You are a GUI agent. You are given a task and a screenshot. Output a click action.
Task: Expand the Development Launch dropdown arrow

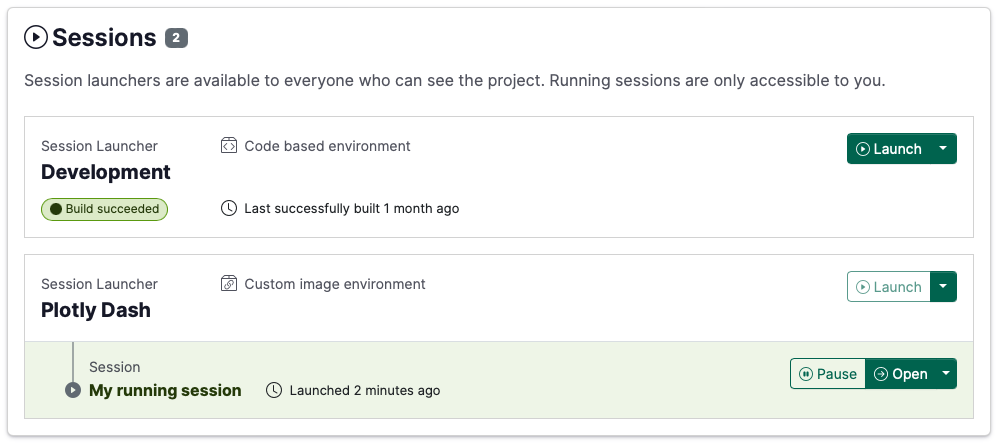point(943,149)
